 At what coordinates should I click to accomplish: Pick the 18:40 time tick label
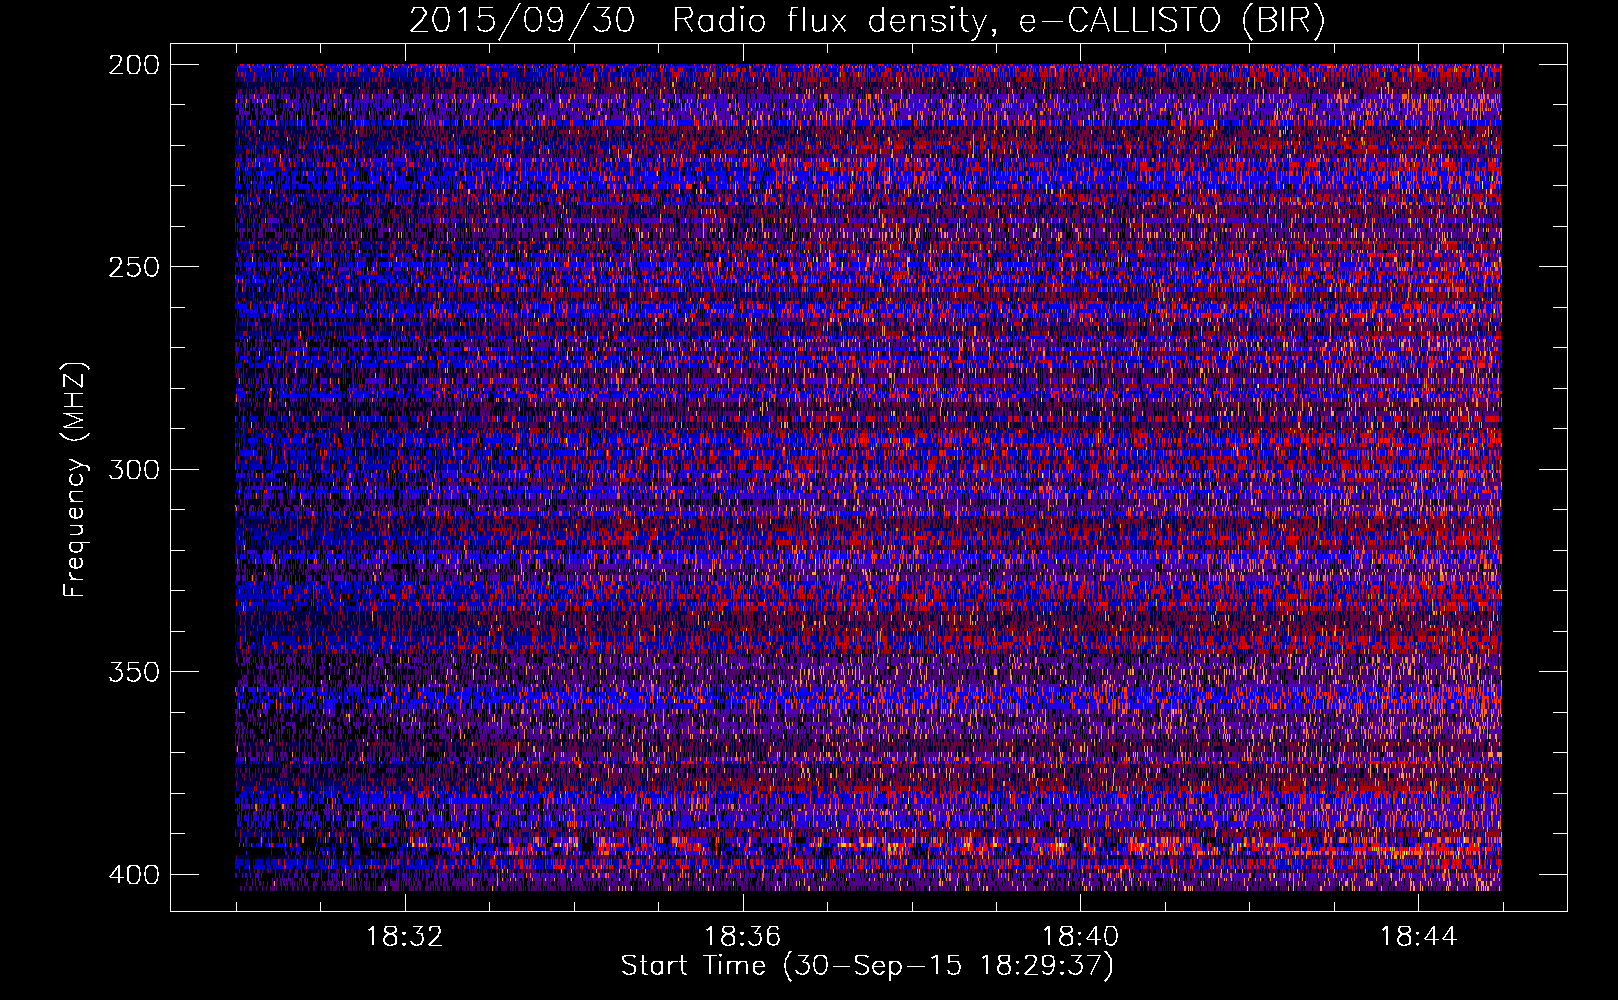(x=1080, y=936)
